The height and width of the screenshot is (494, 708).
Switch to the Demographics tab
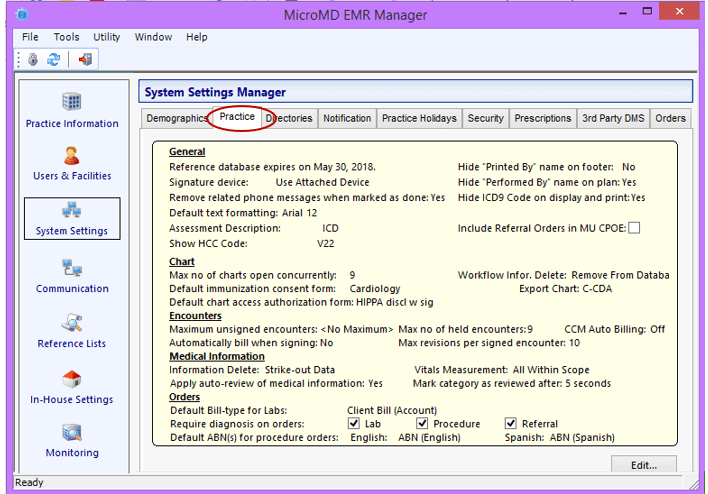click(x=177, y=118)
